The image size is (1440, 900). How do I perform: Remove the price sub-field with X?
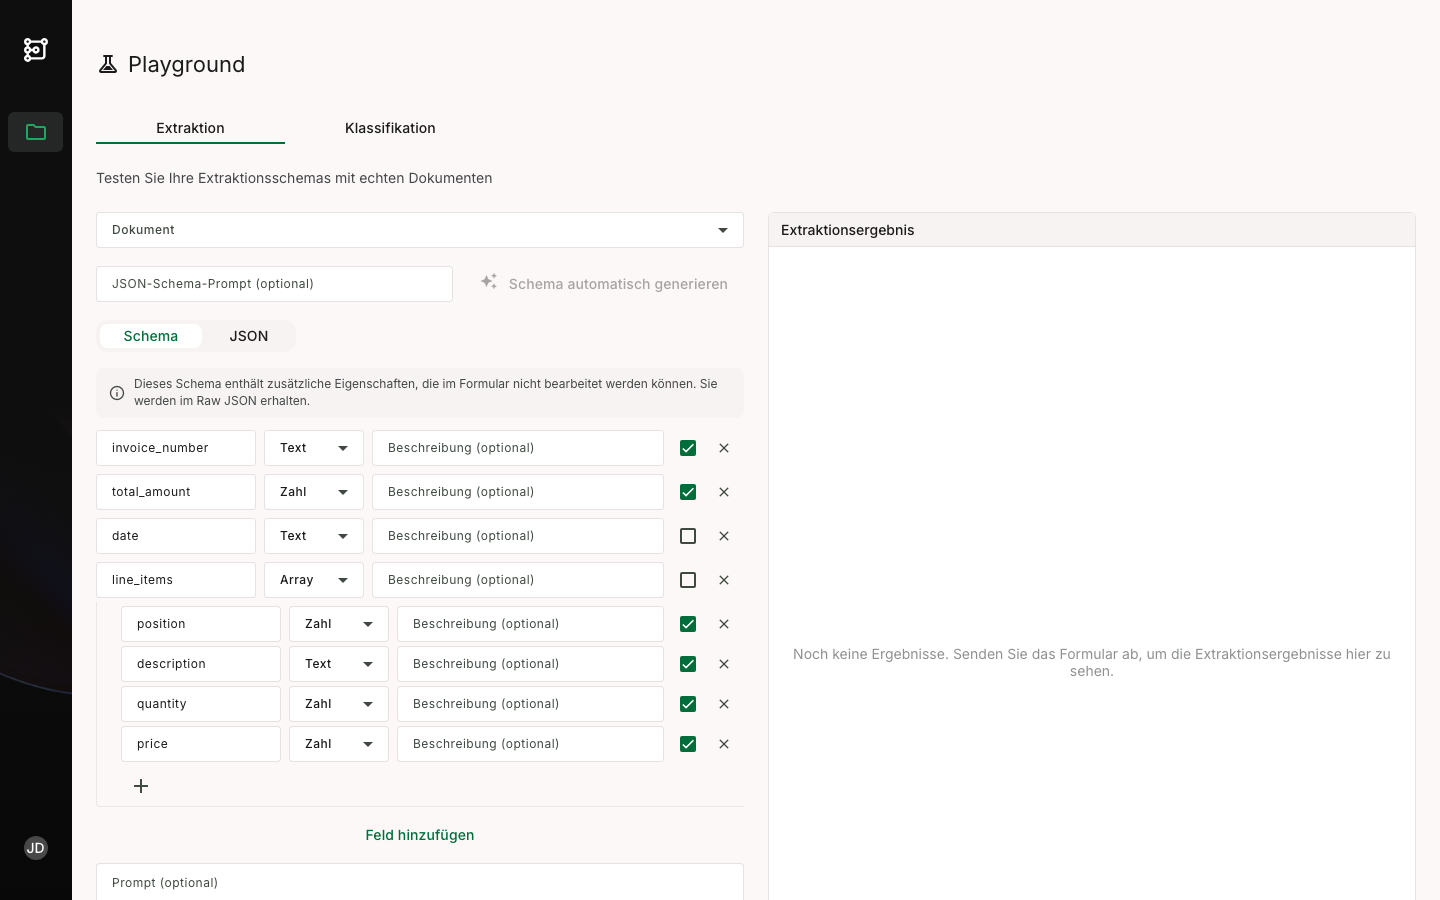724,744
